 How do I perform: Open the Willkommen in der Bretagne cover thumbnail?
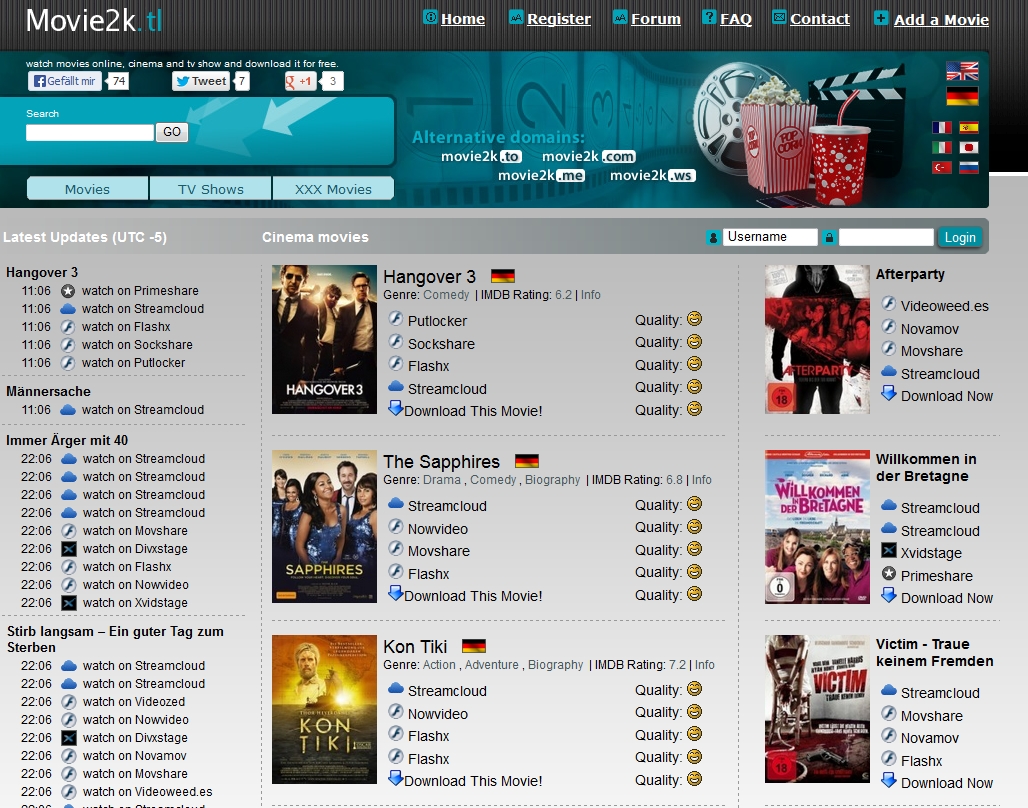point(818,527)
